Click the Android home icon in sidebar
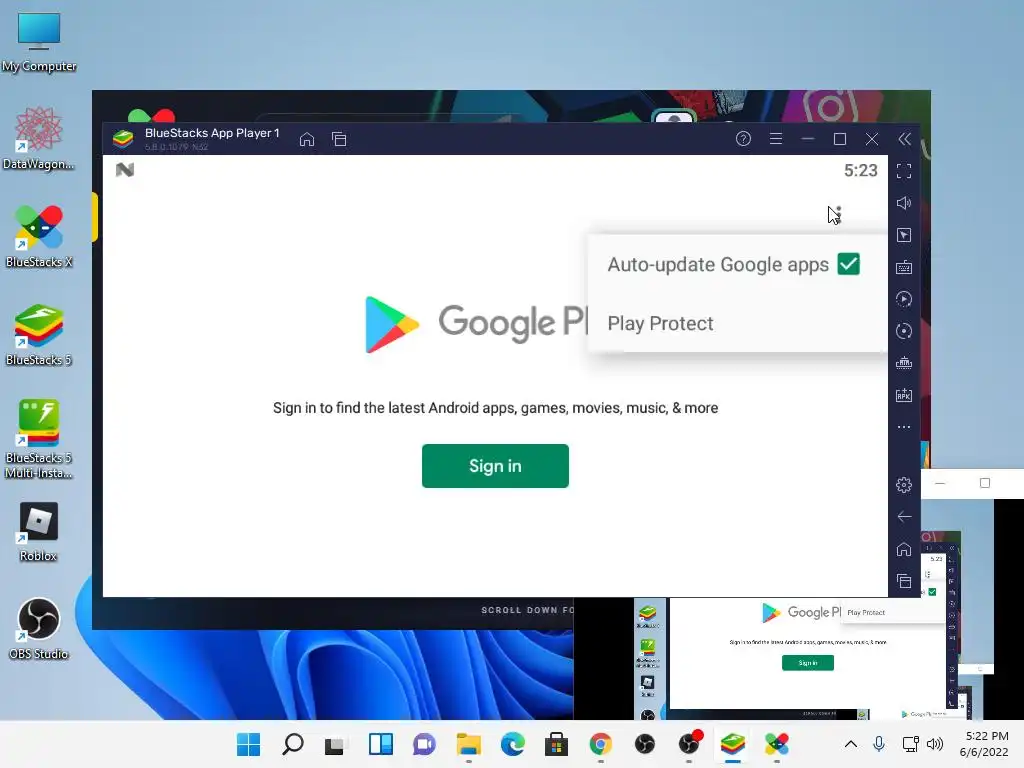This screenshot has height=768, width=1024. (x=904, y=549)
